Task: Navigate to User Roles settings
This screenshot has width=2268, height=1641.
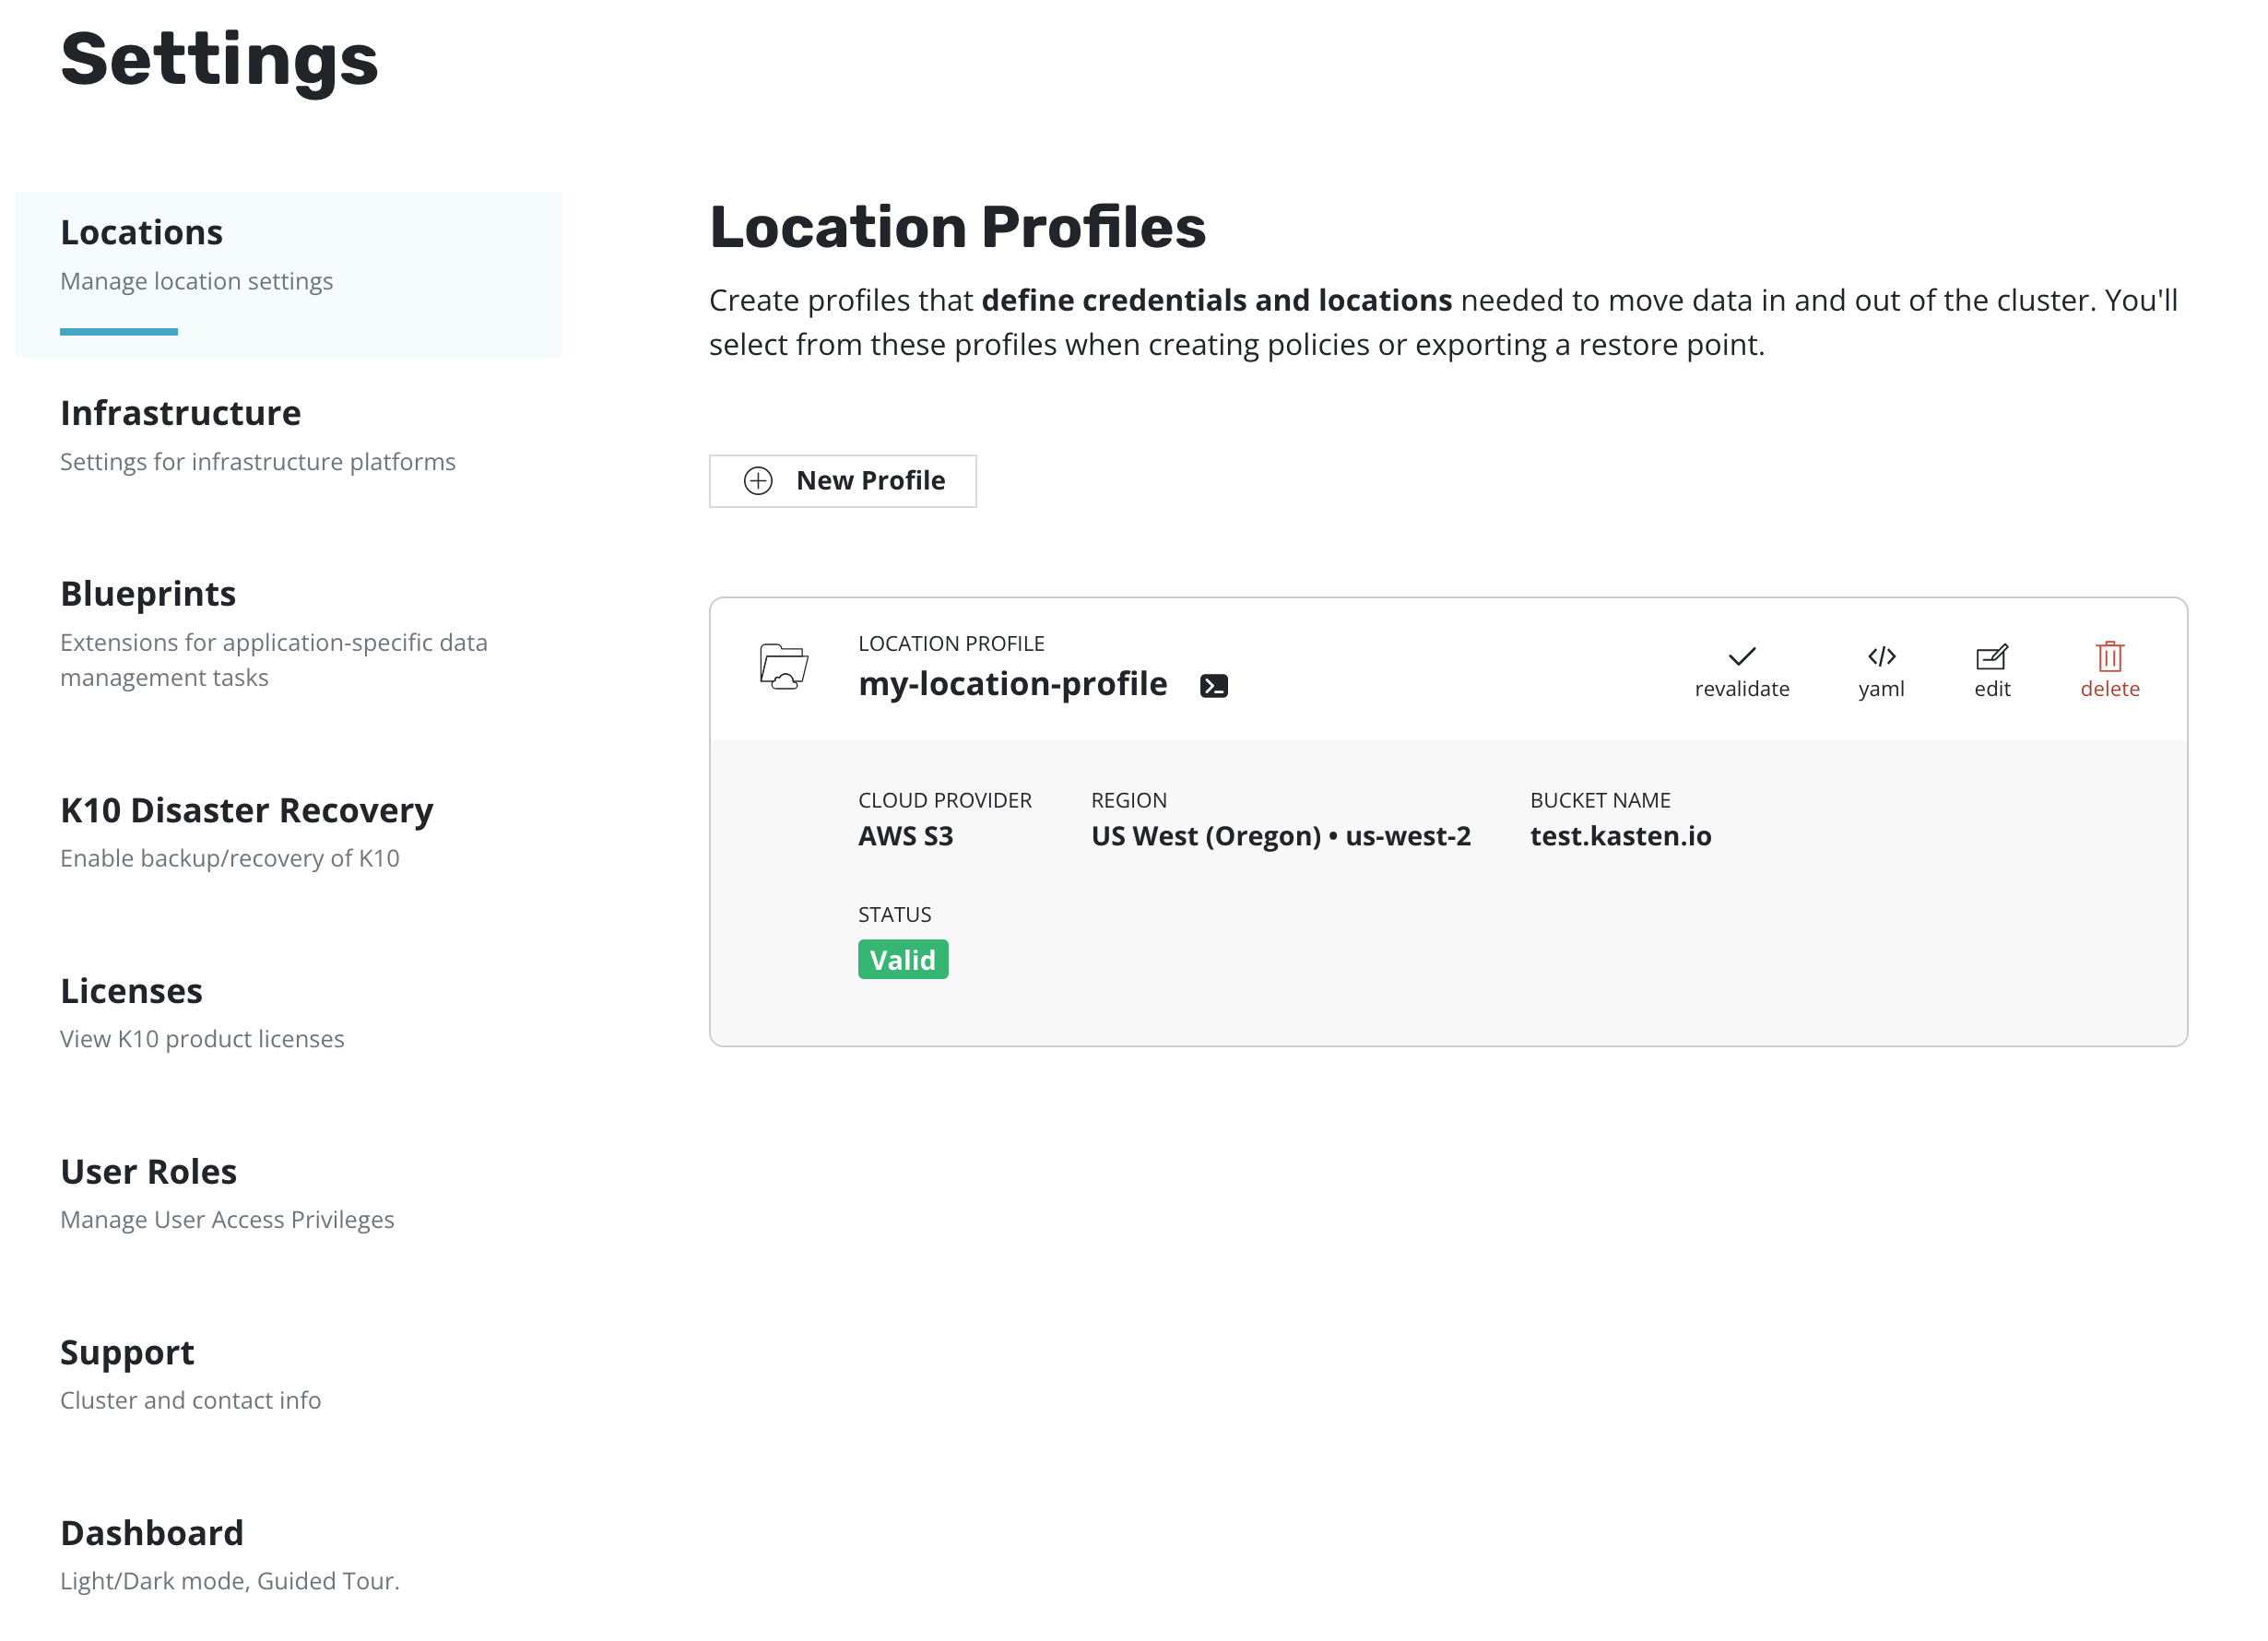Action: click(x=148, y=1172)
